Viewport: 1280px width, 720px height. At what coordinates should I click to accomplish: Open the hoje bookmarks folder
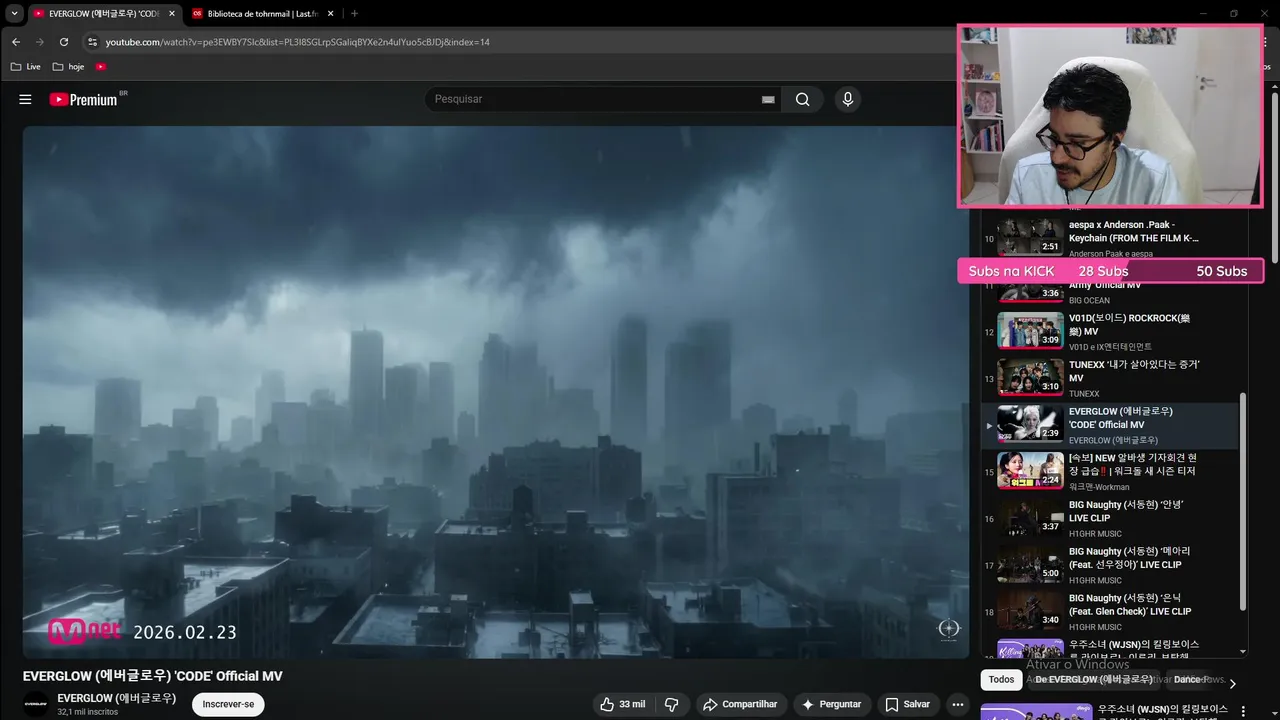pos(69,67)
